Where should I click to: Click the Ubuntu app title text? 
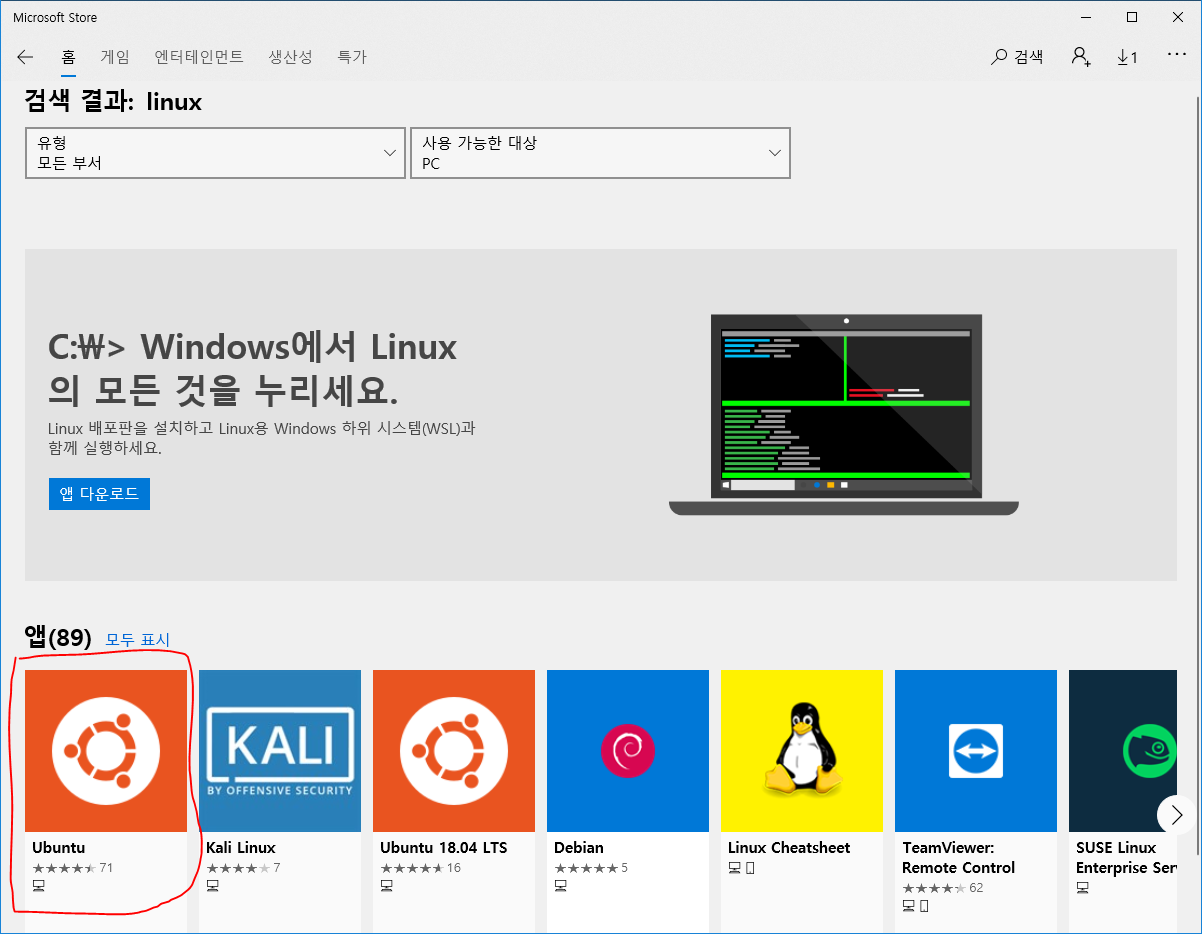(58, 848)
